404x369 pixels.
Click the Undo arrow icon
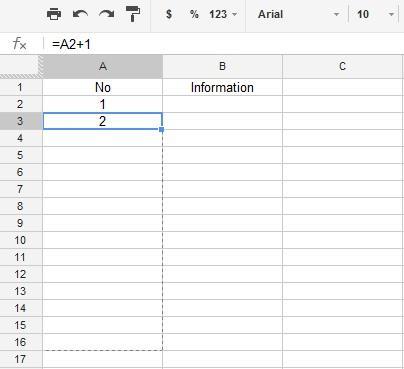[x=80, y=14]
